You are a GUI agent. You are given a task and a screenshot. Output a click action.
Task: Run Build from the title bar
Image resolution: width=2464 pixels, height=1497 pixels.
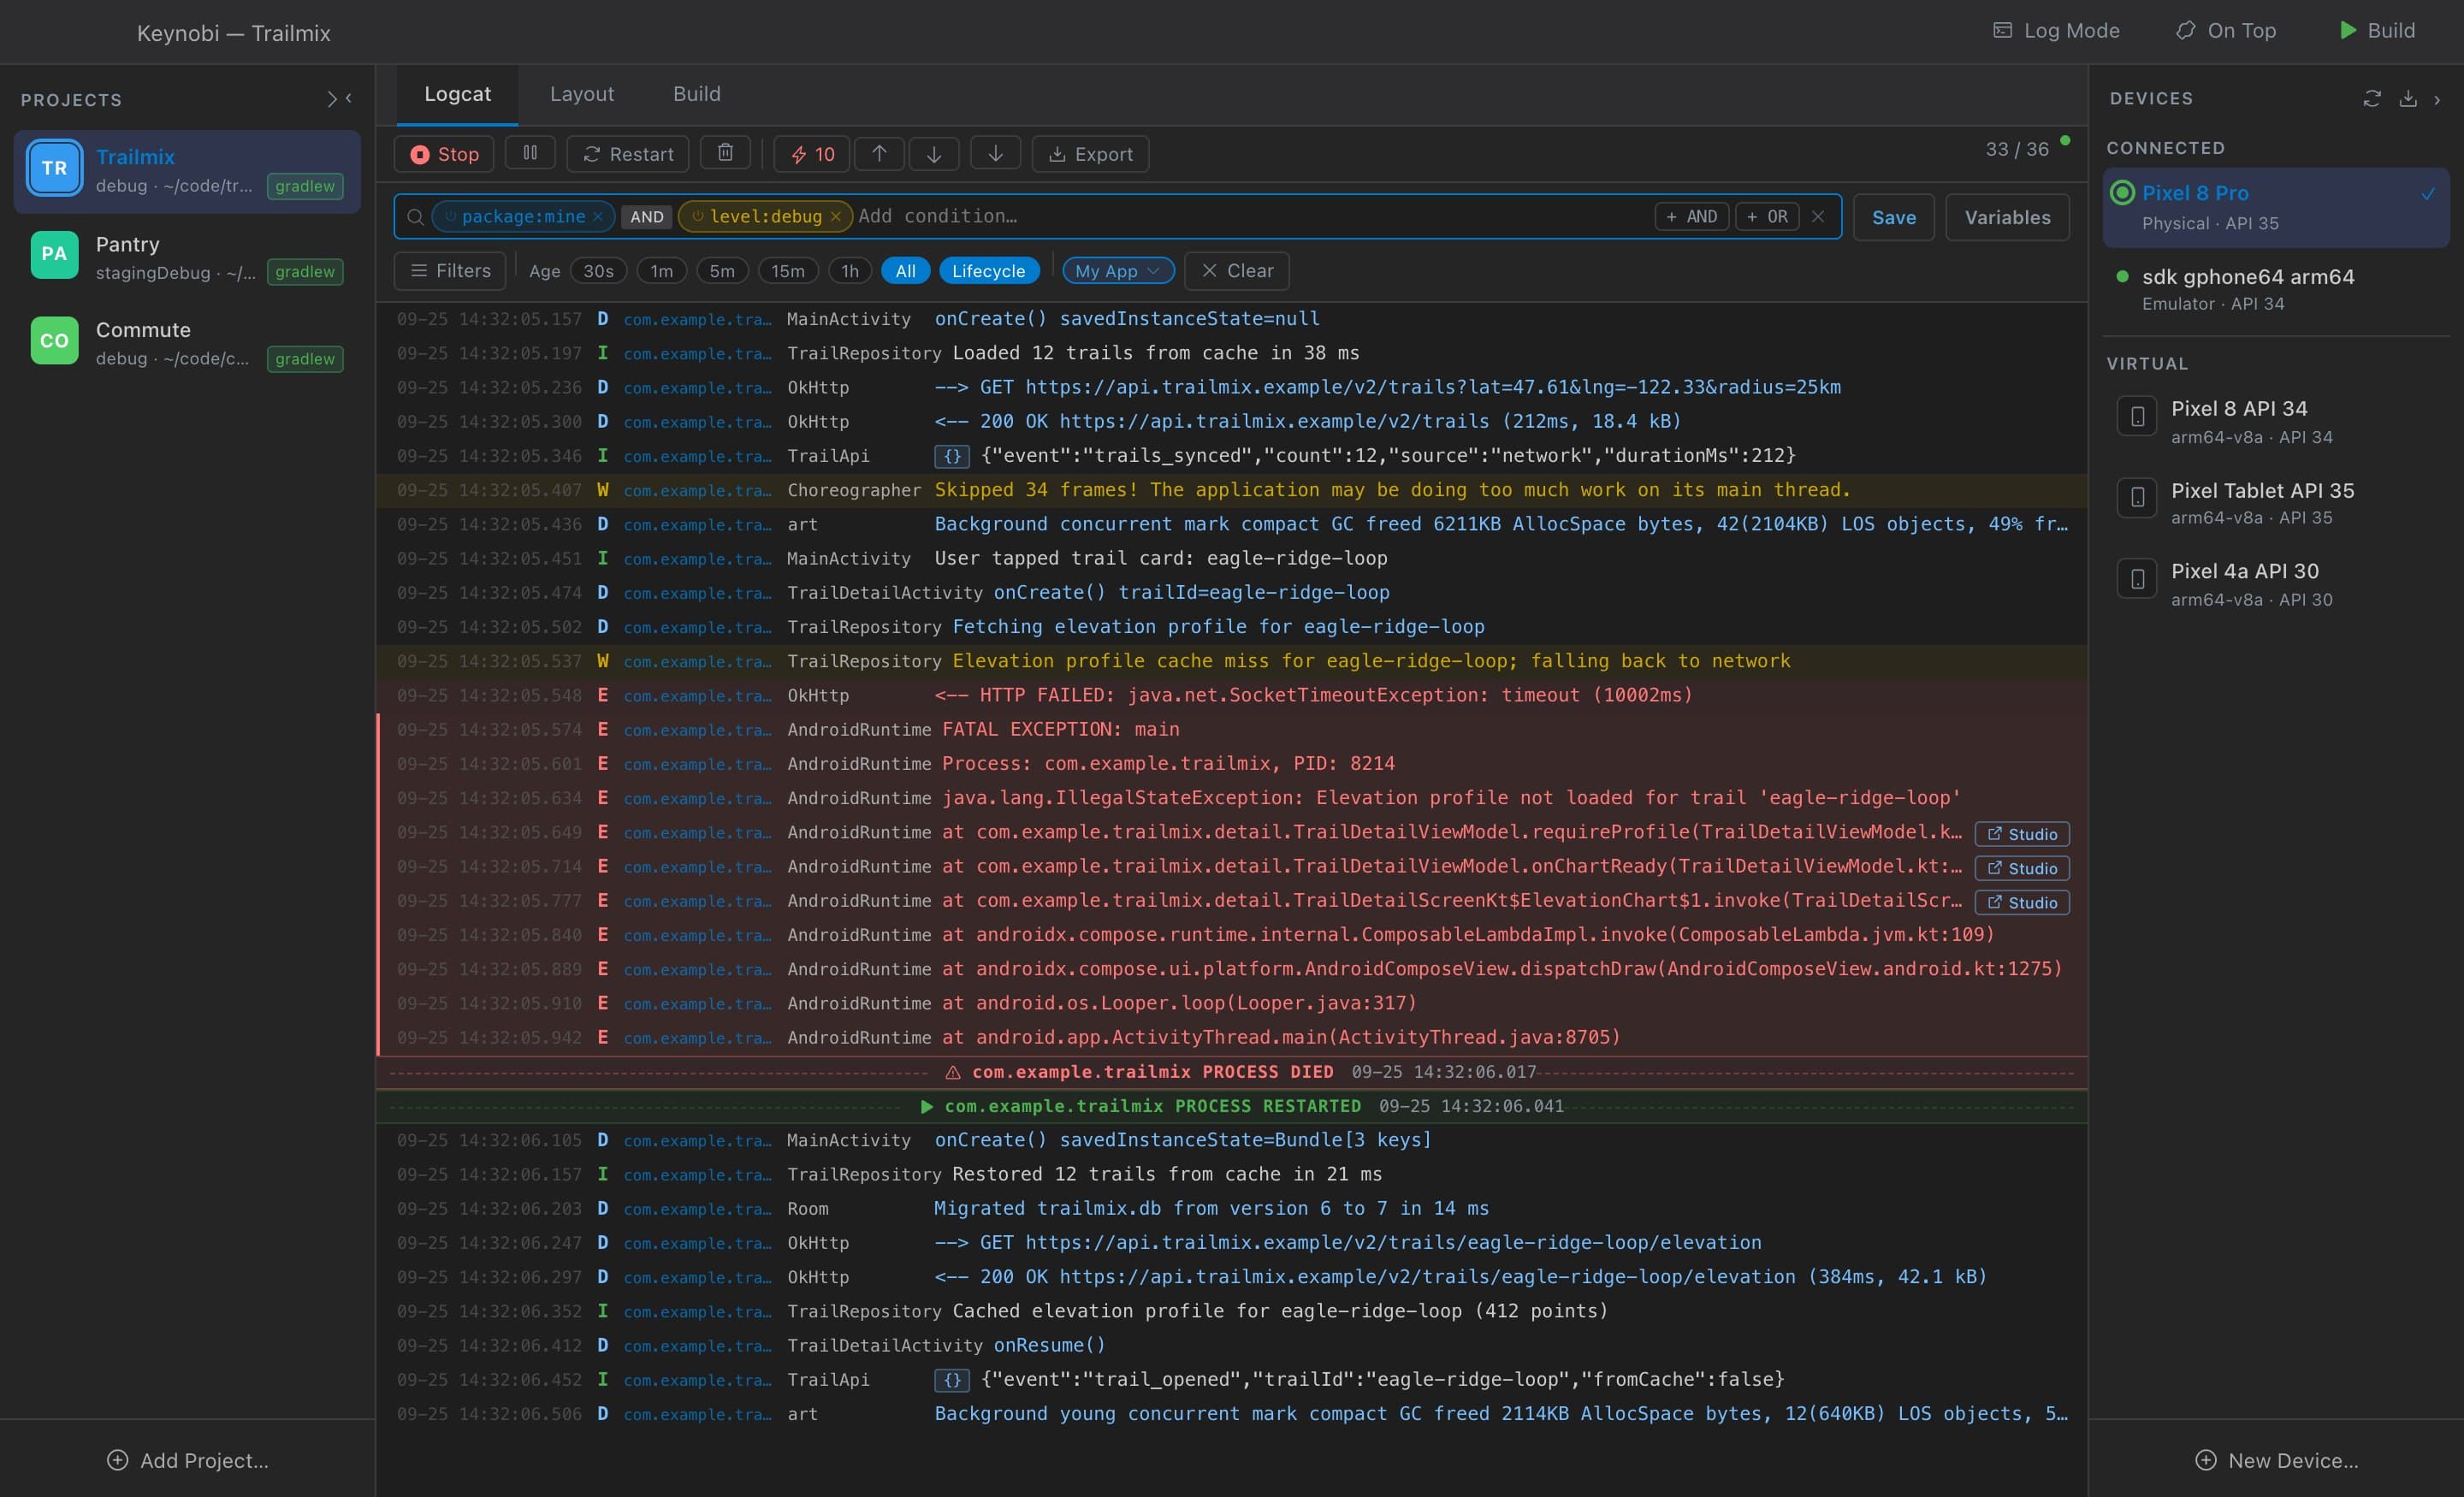click(x=2378, y=31)
